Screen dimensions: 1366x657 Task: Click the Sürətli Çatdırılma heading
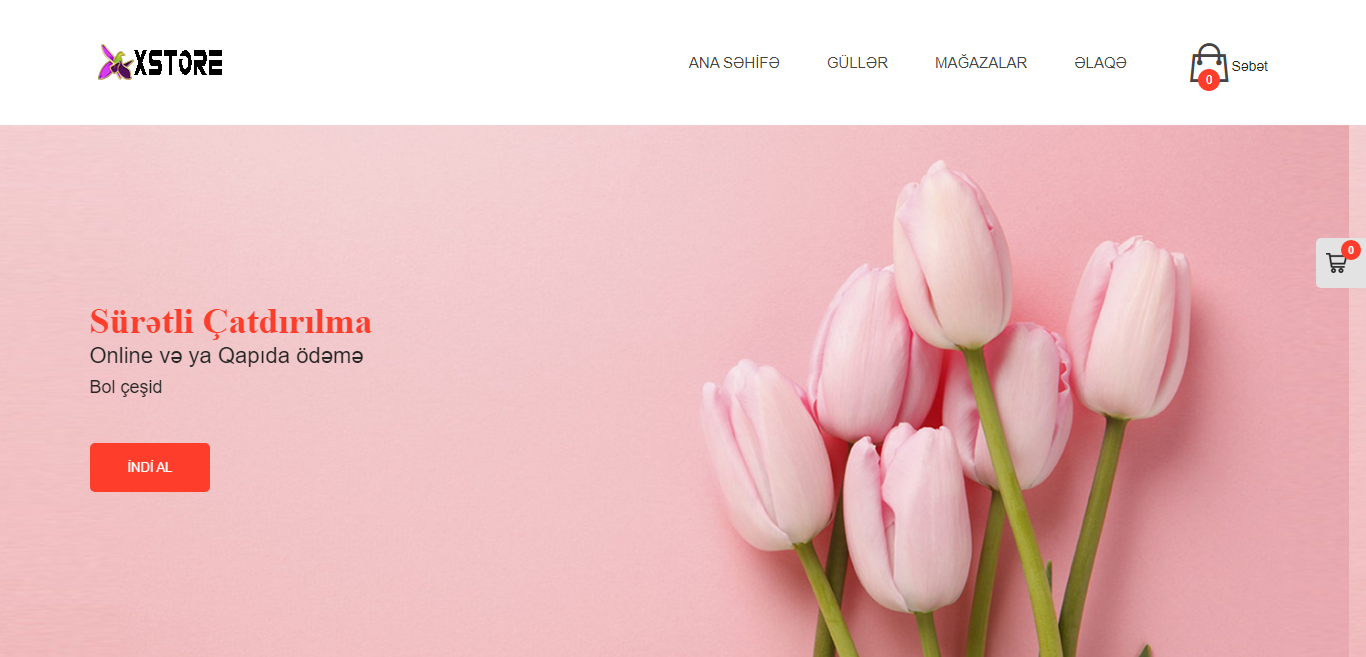(x=231, y=322)
